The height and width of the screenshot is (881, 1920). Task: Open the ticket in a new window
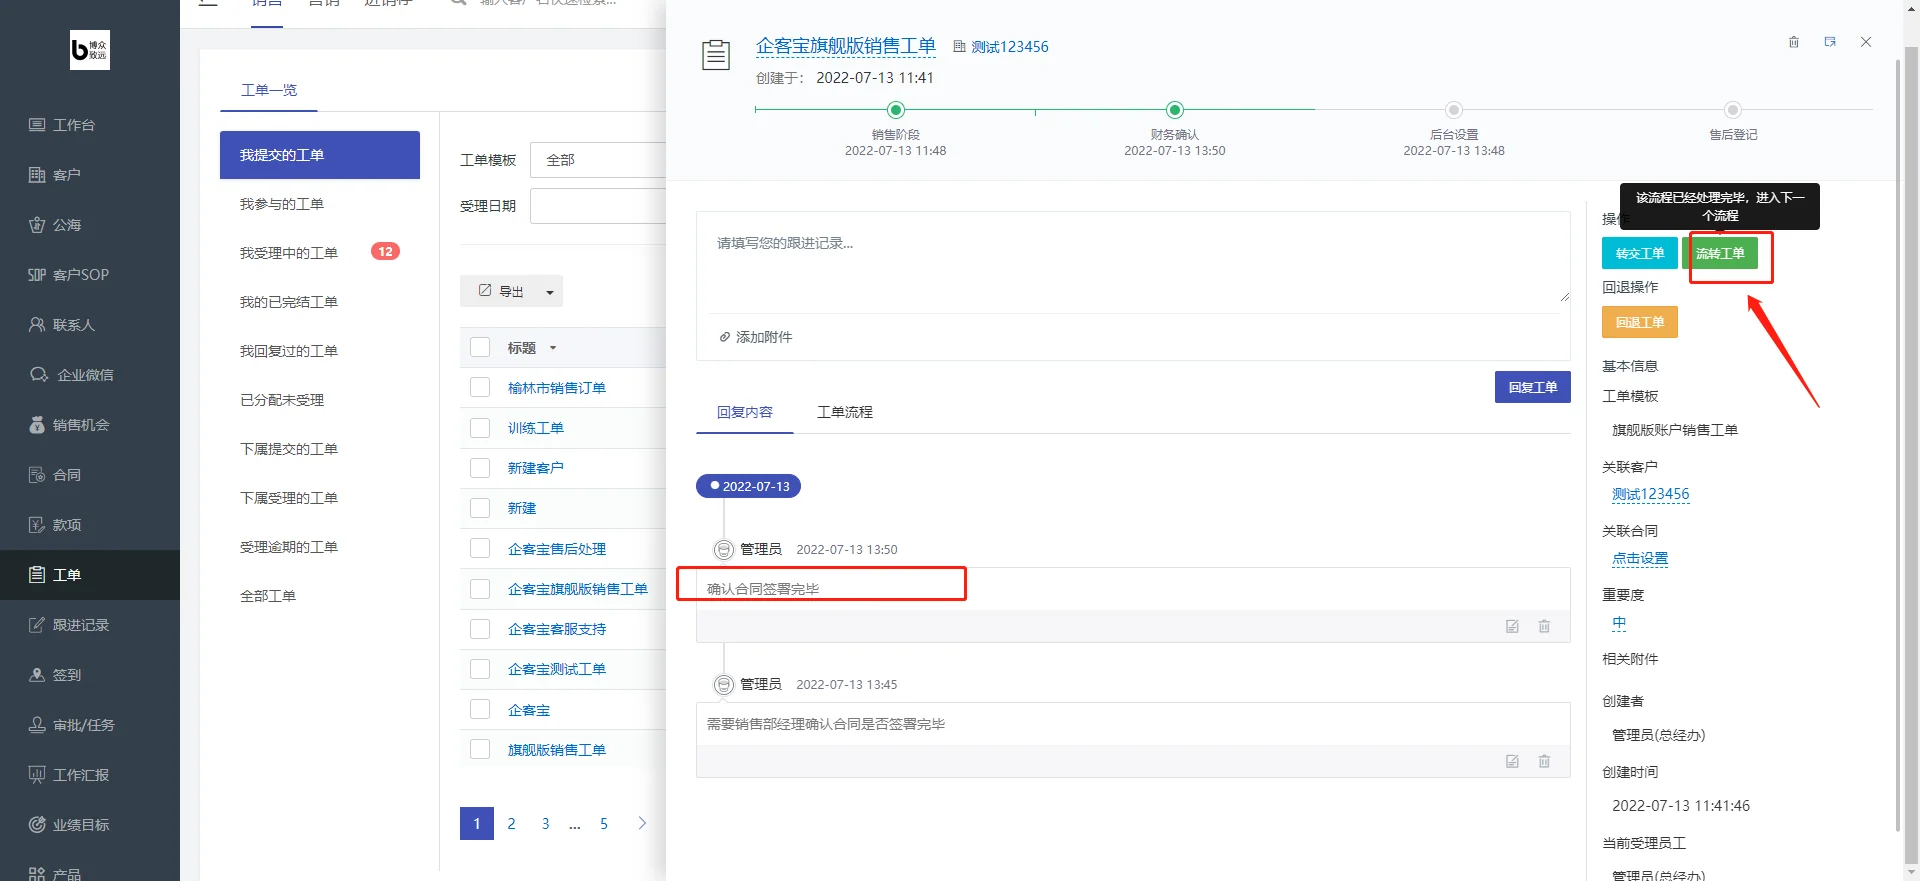1830,42
